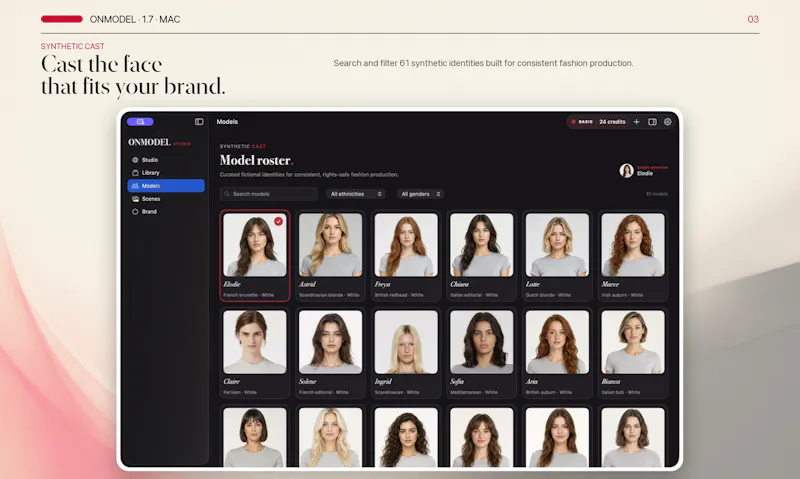800x479 pixels.
Task: Select the Aria model portrait
Action: coord(557,342)
